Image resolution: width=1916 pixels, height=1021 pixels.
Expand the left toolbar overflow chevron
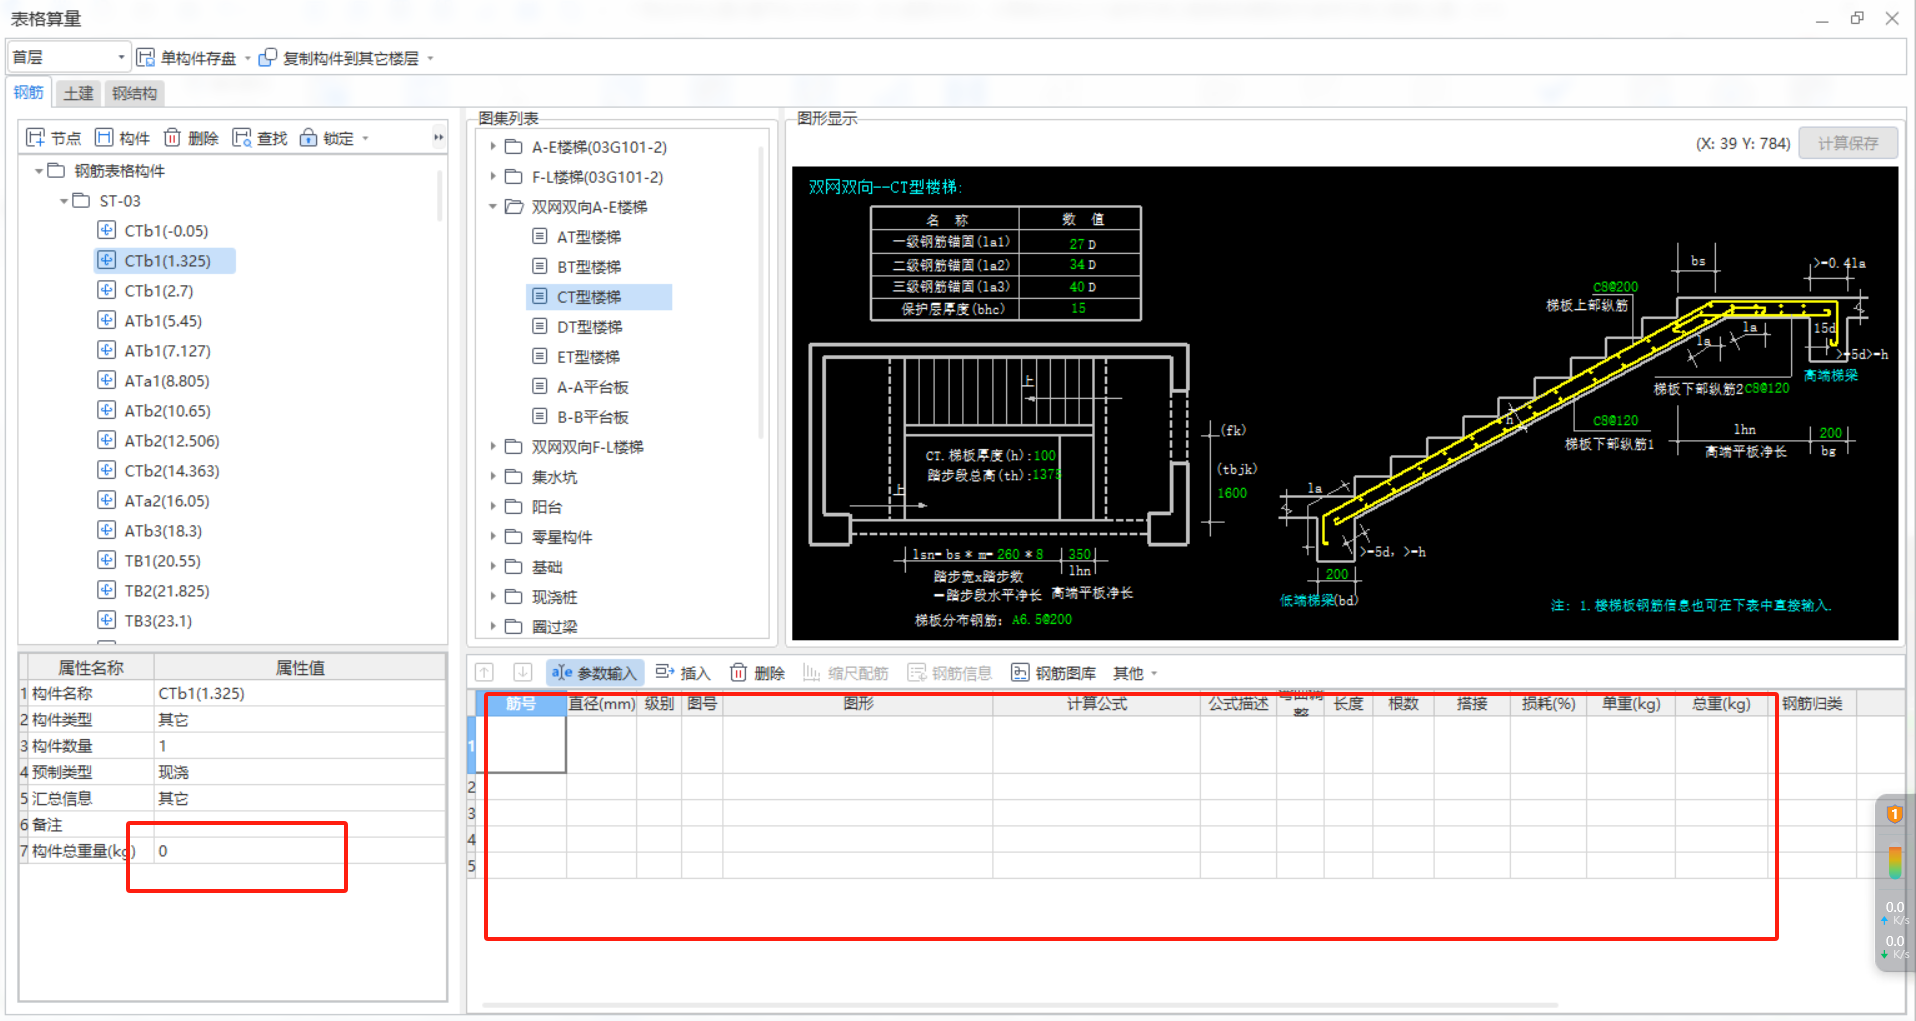[438, 138]
